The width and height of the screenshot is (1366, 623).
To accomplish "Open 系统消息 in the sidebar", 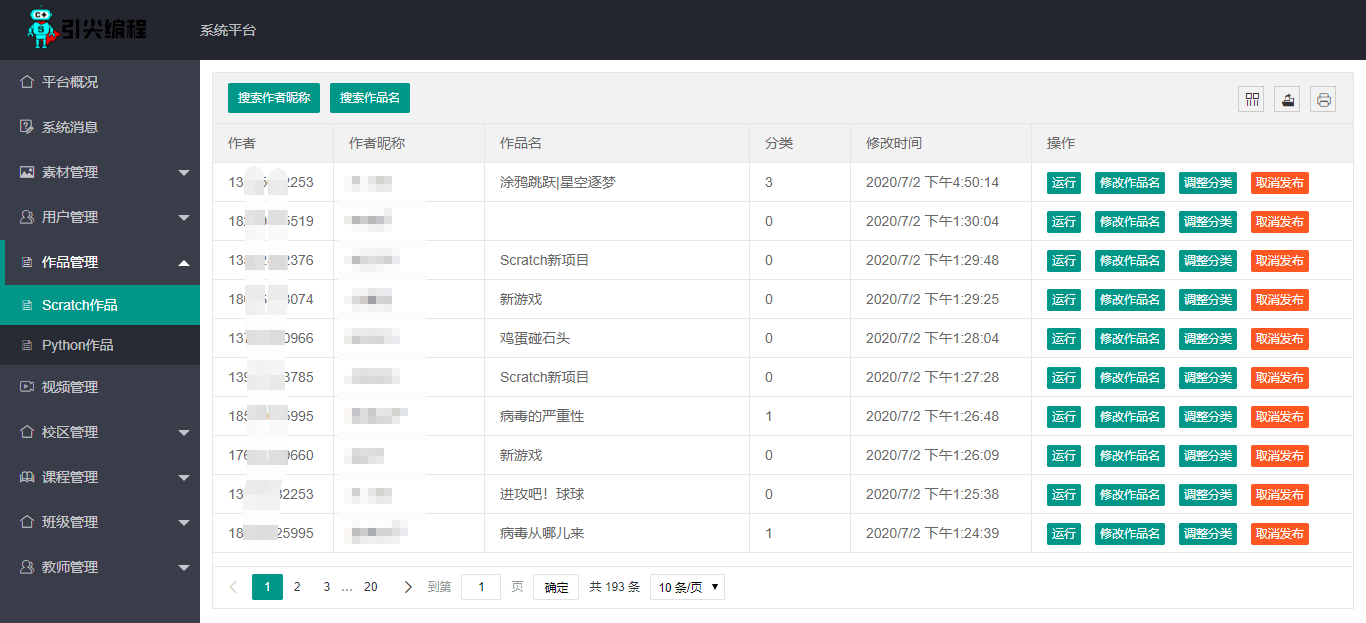I will 70,127.
